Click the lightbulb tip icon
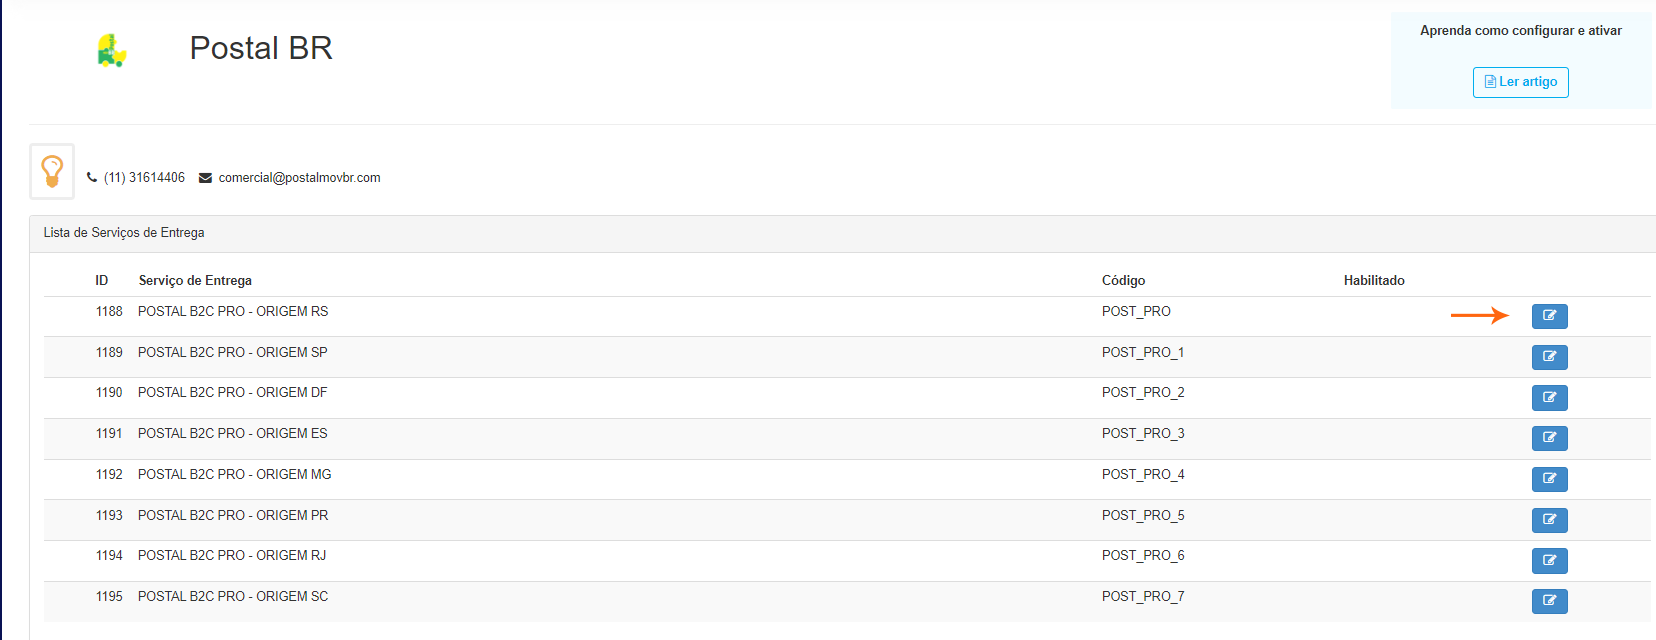 coord(52,172)
